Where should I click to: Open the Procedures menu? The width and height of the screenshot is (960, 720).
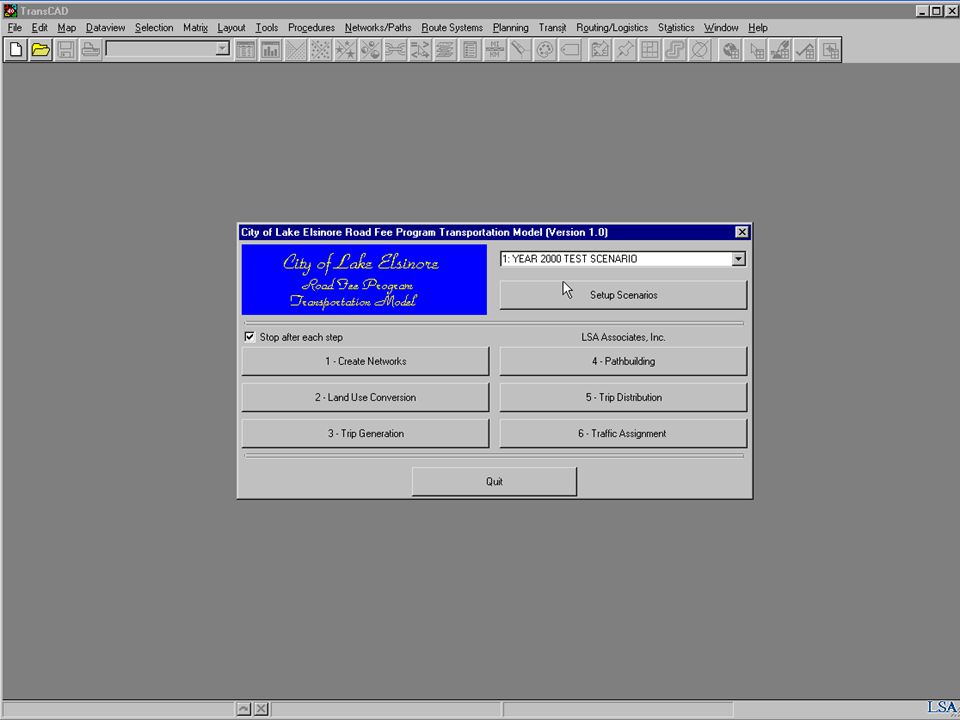tap(311, 28)
